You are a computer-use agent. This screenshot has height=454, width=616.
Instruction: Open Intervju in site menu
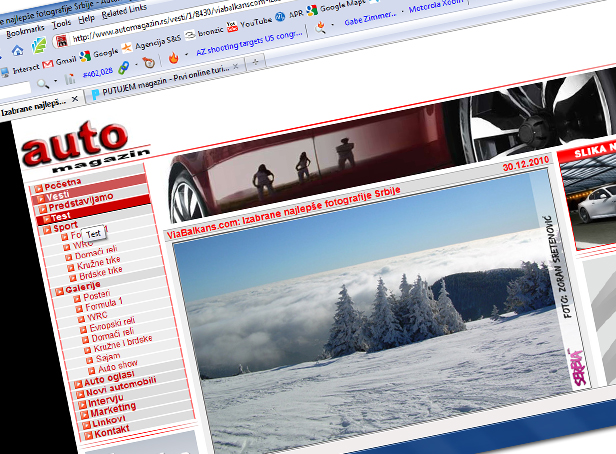106,401
